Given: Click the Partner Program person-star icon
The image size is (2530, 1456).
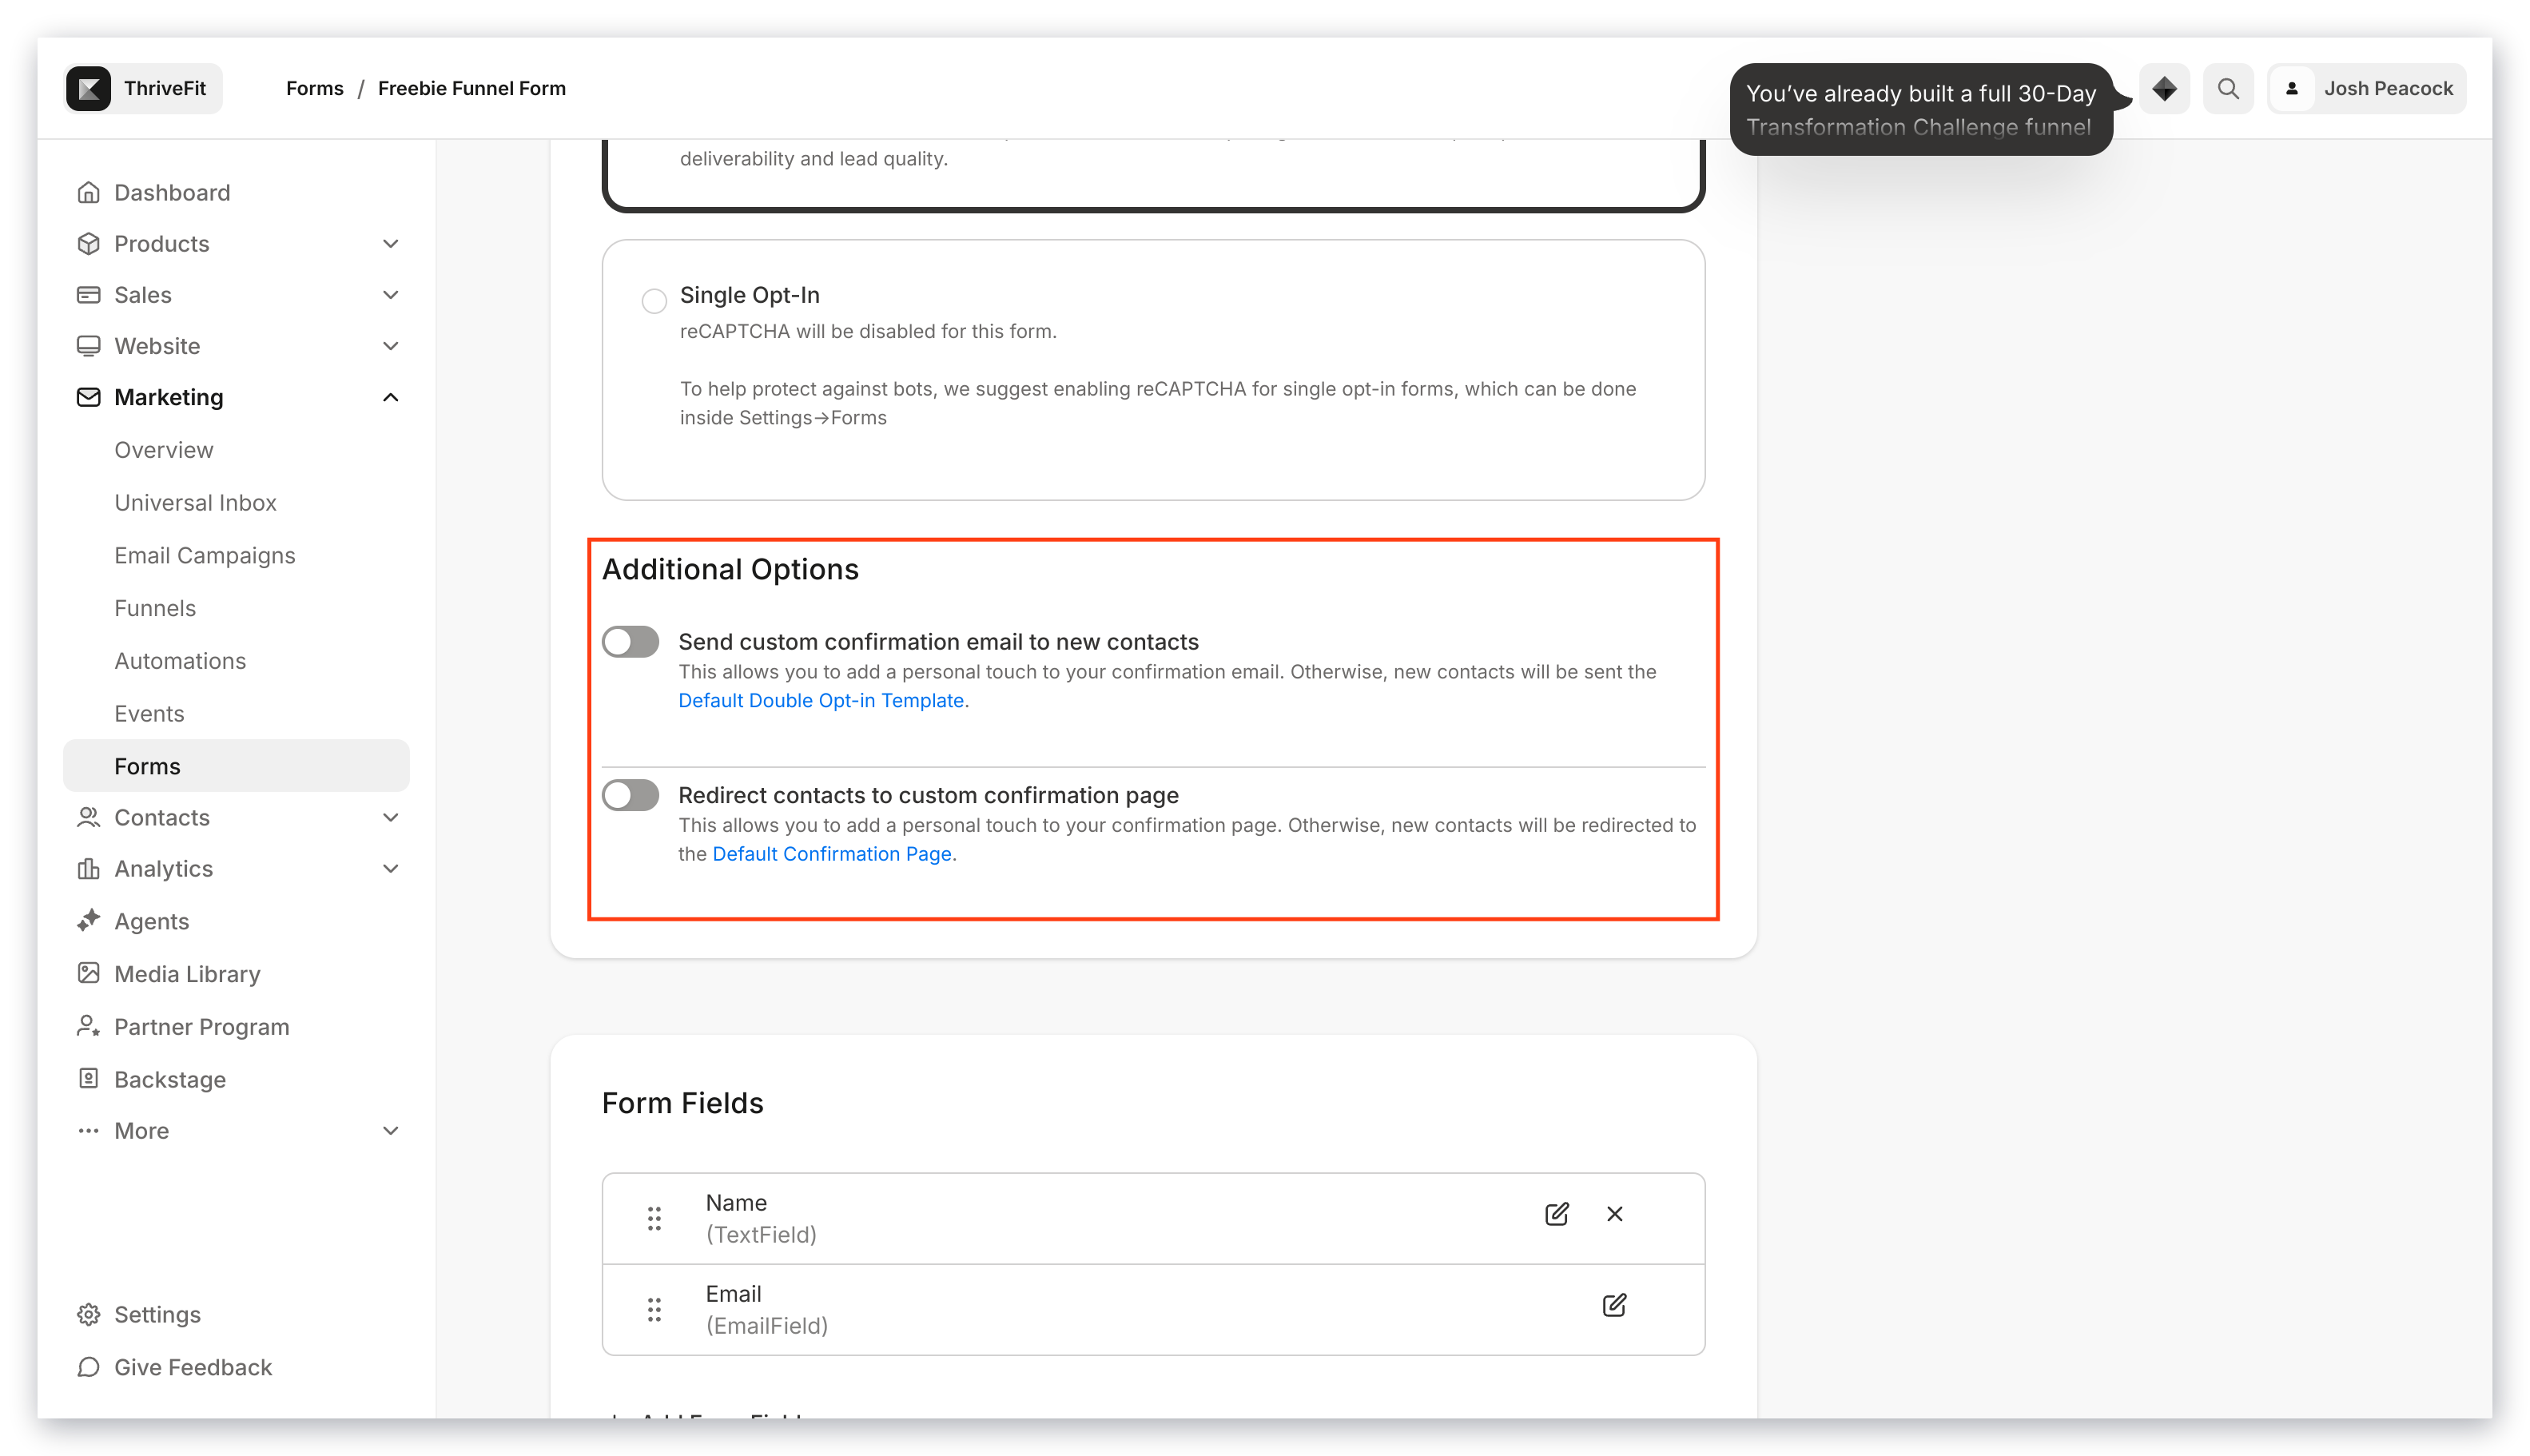Looking at the screenshot, I should tap(89, 1026).
